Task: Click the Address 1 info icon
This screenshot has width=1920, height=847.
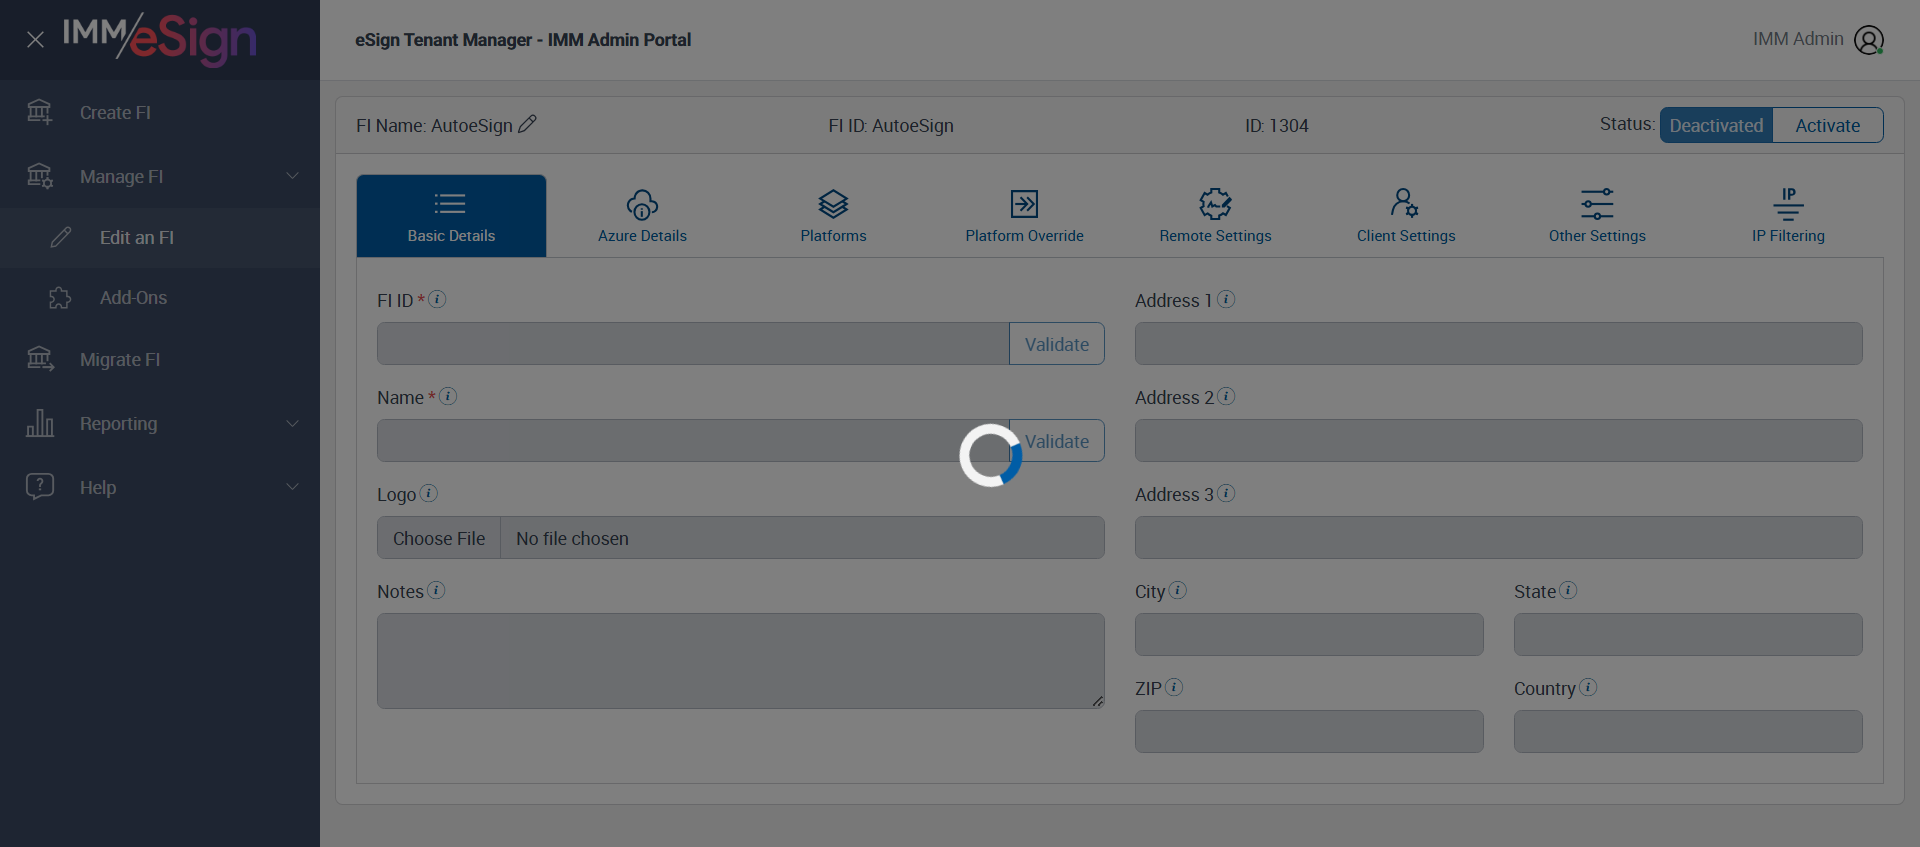Action: coord(1226,299)
